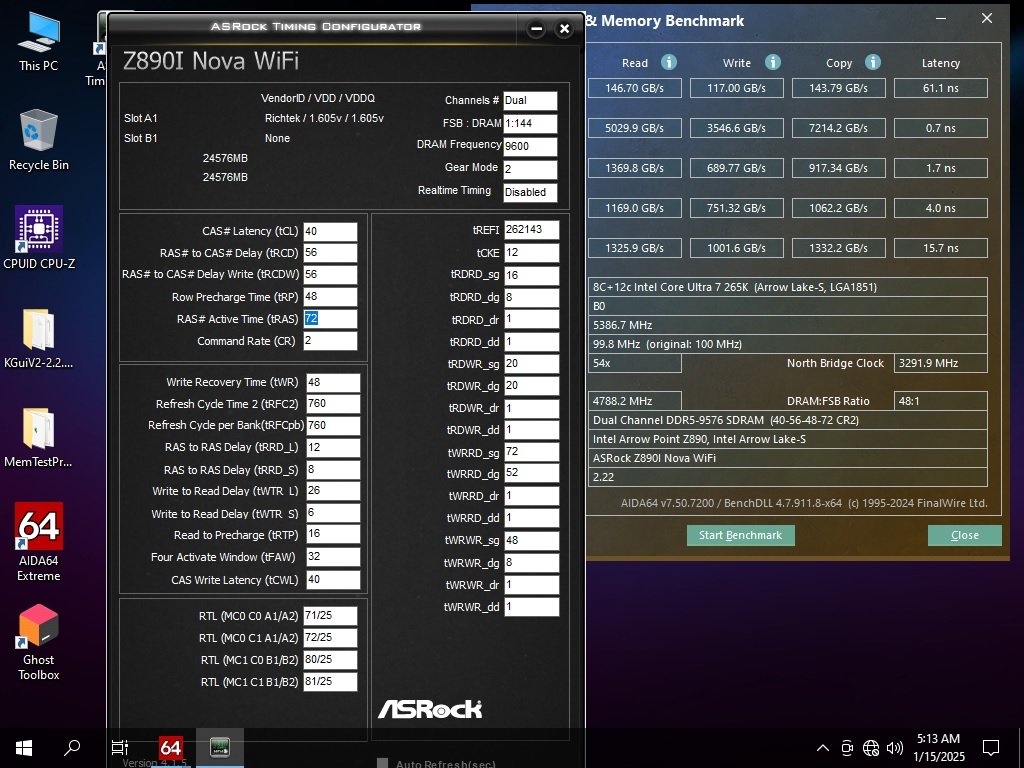Click tWRRD_sg value field

coord(532,452)
